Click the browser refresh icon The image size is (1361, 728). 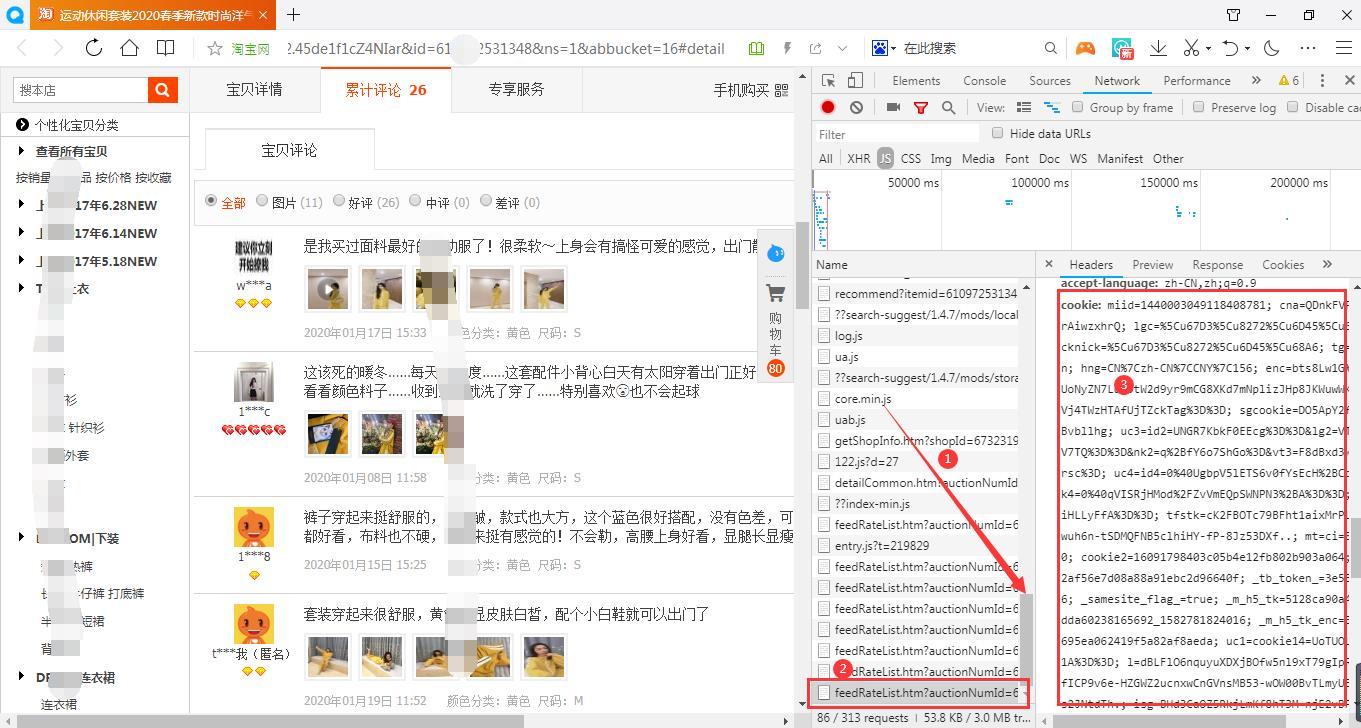pos(93,48)
